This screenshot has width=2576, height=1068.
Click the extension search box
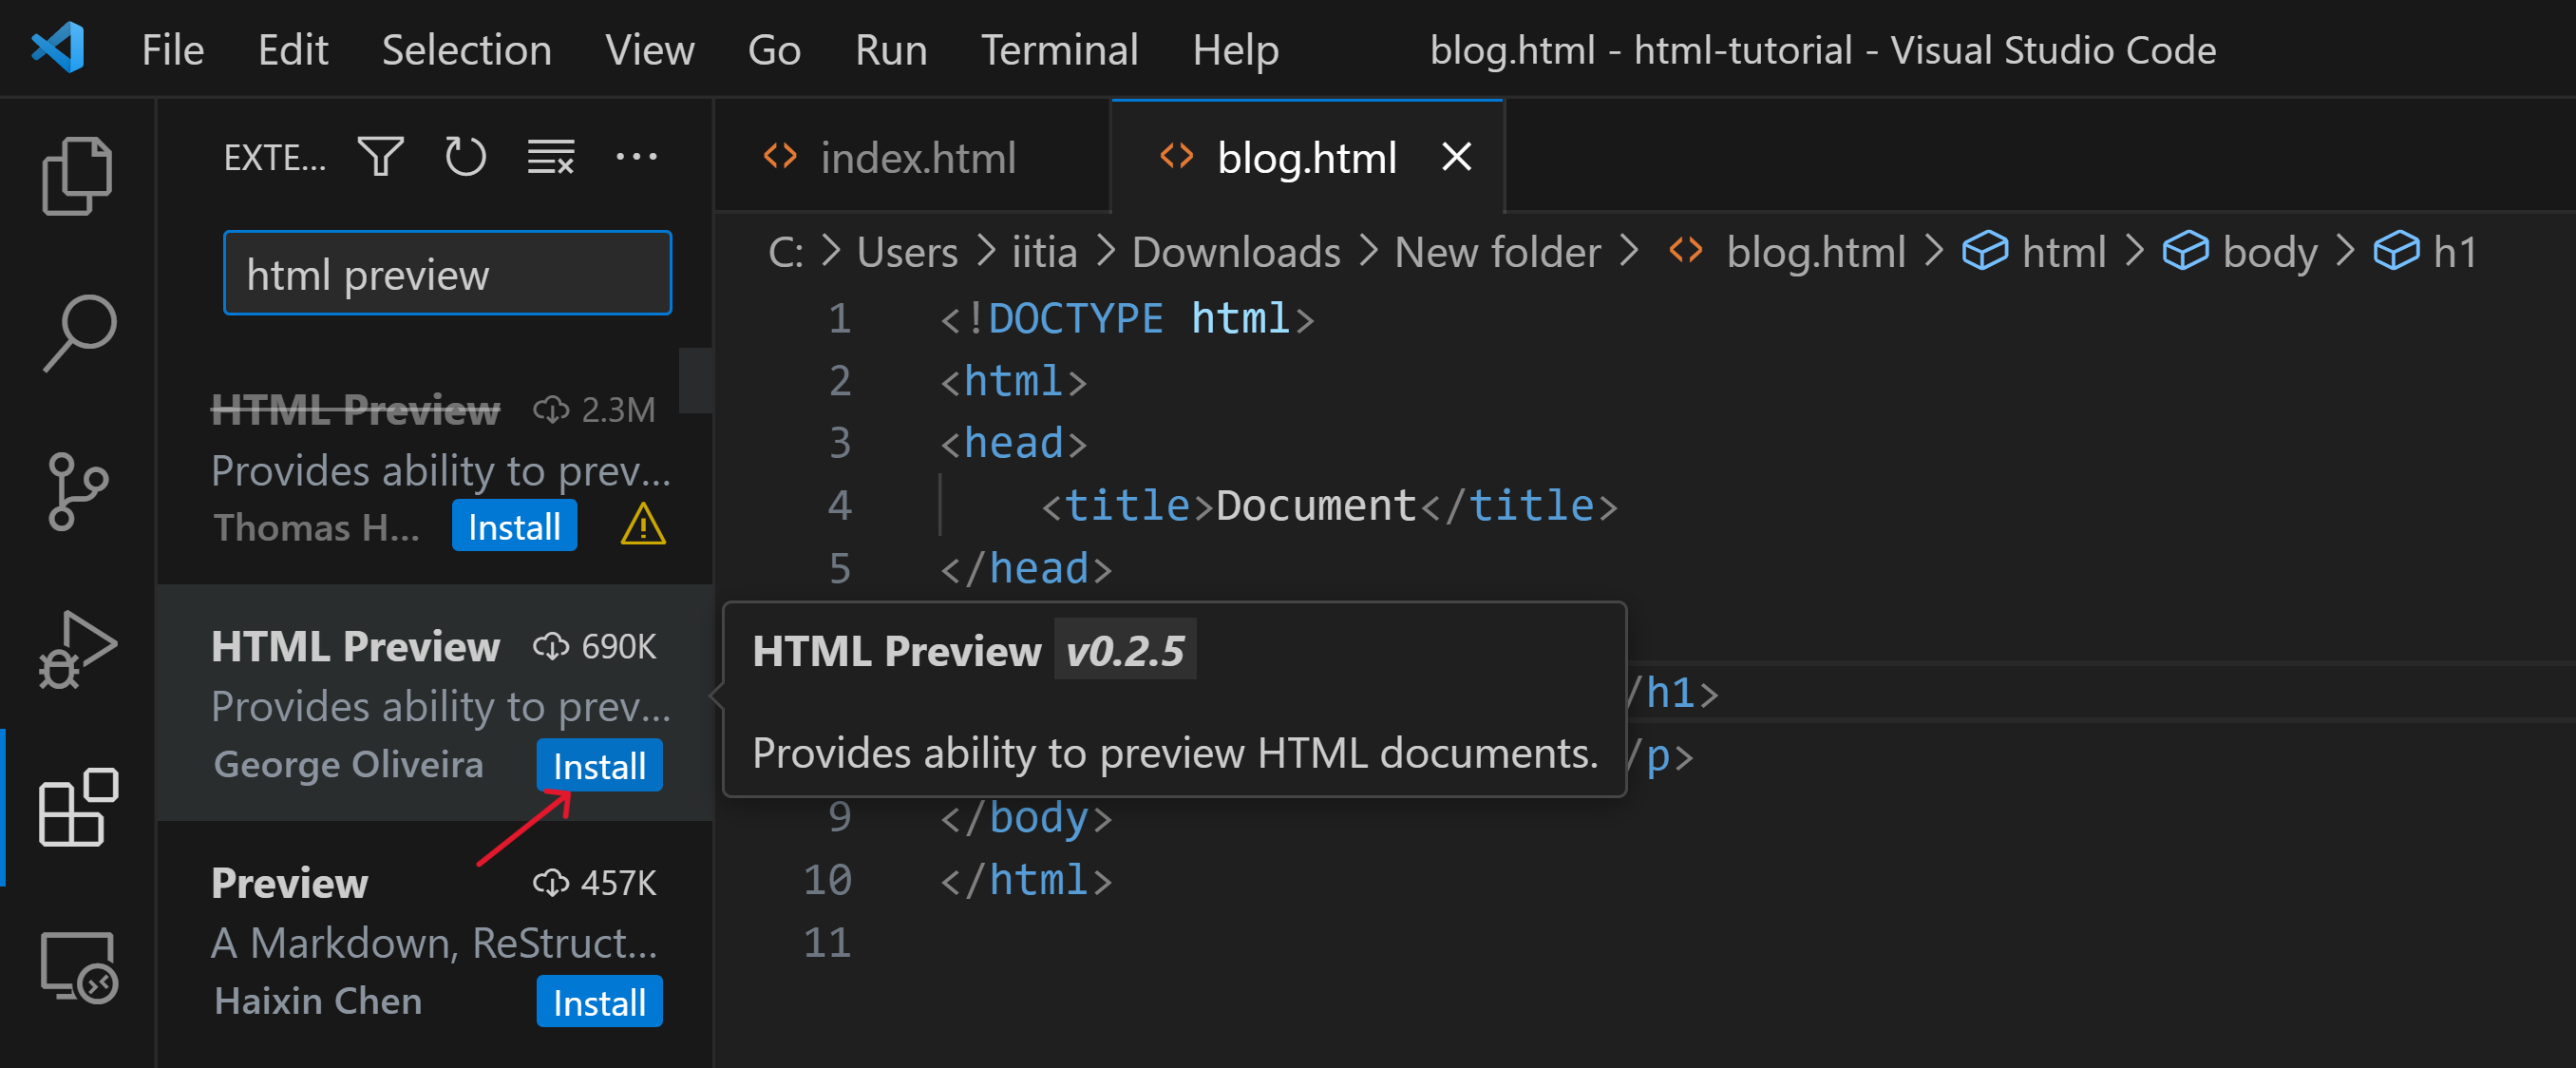point(447,273)
